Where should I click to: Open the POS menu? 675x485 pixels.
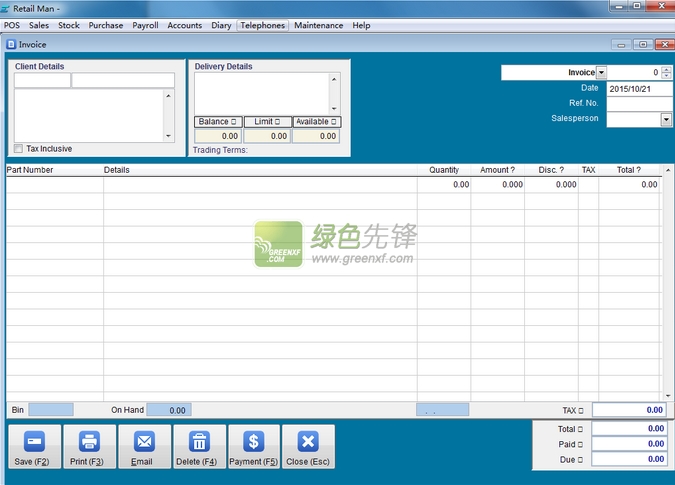[x=12, y=25]
